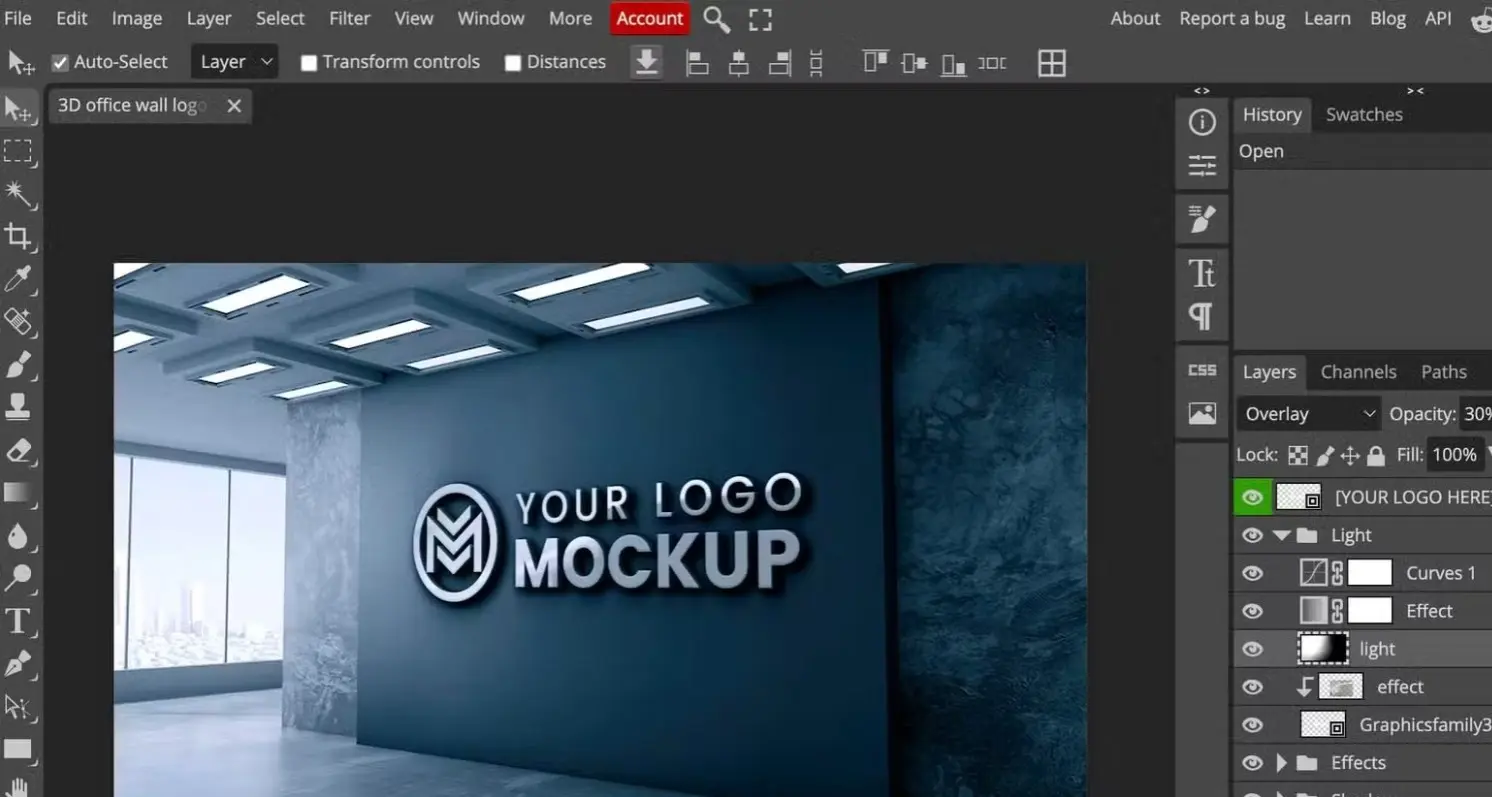Select the Clone Stamp tool

point(18,407)
